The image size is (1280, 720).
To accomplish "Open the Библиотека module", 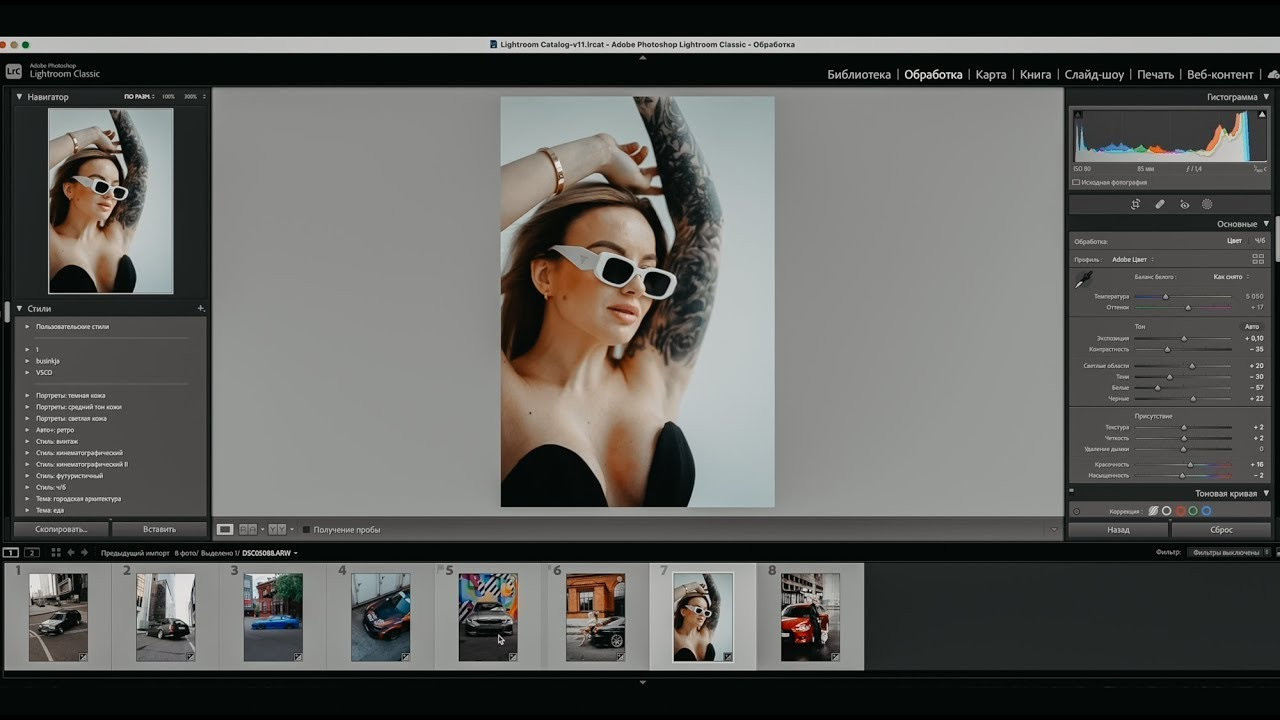I will [x=858, y=75].
